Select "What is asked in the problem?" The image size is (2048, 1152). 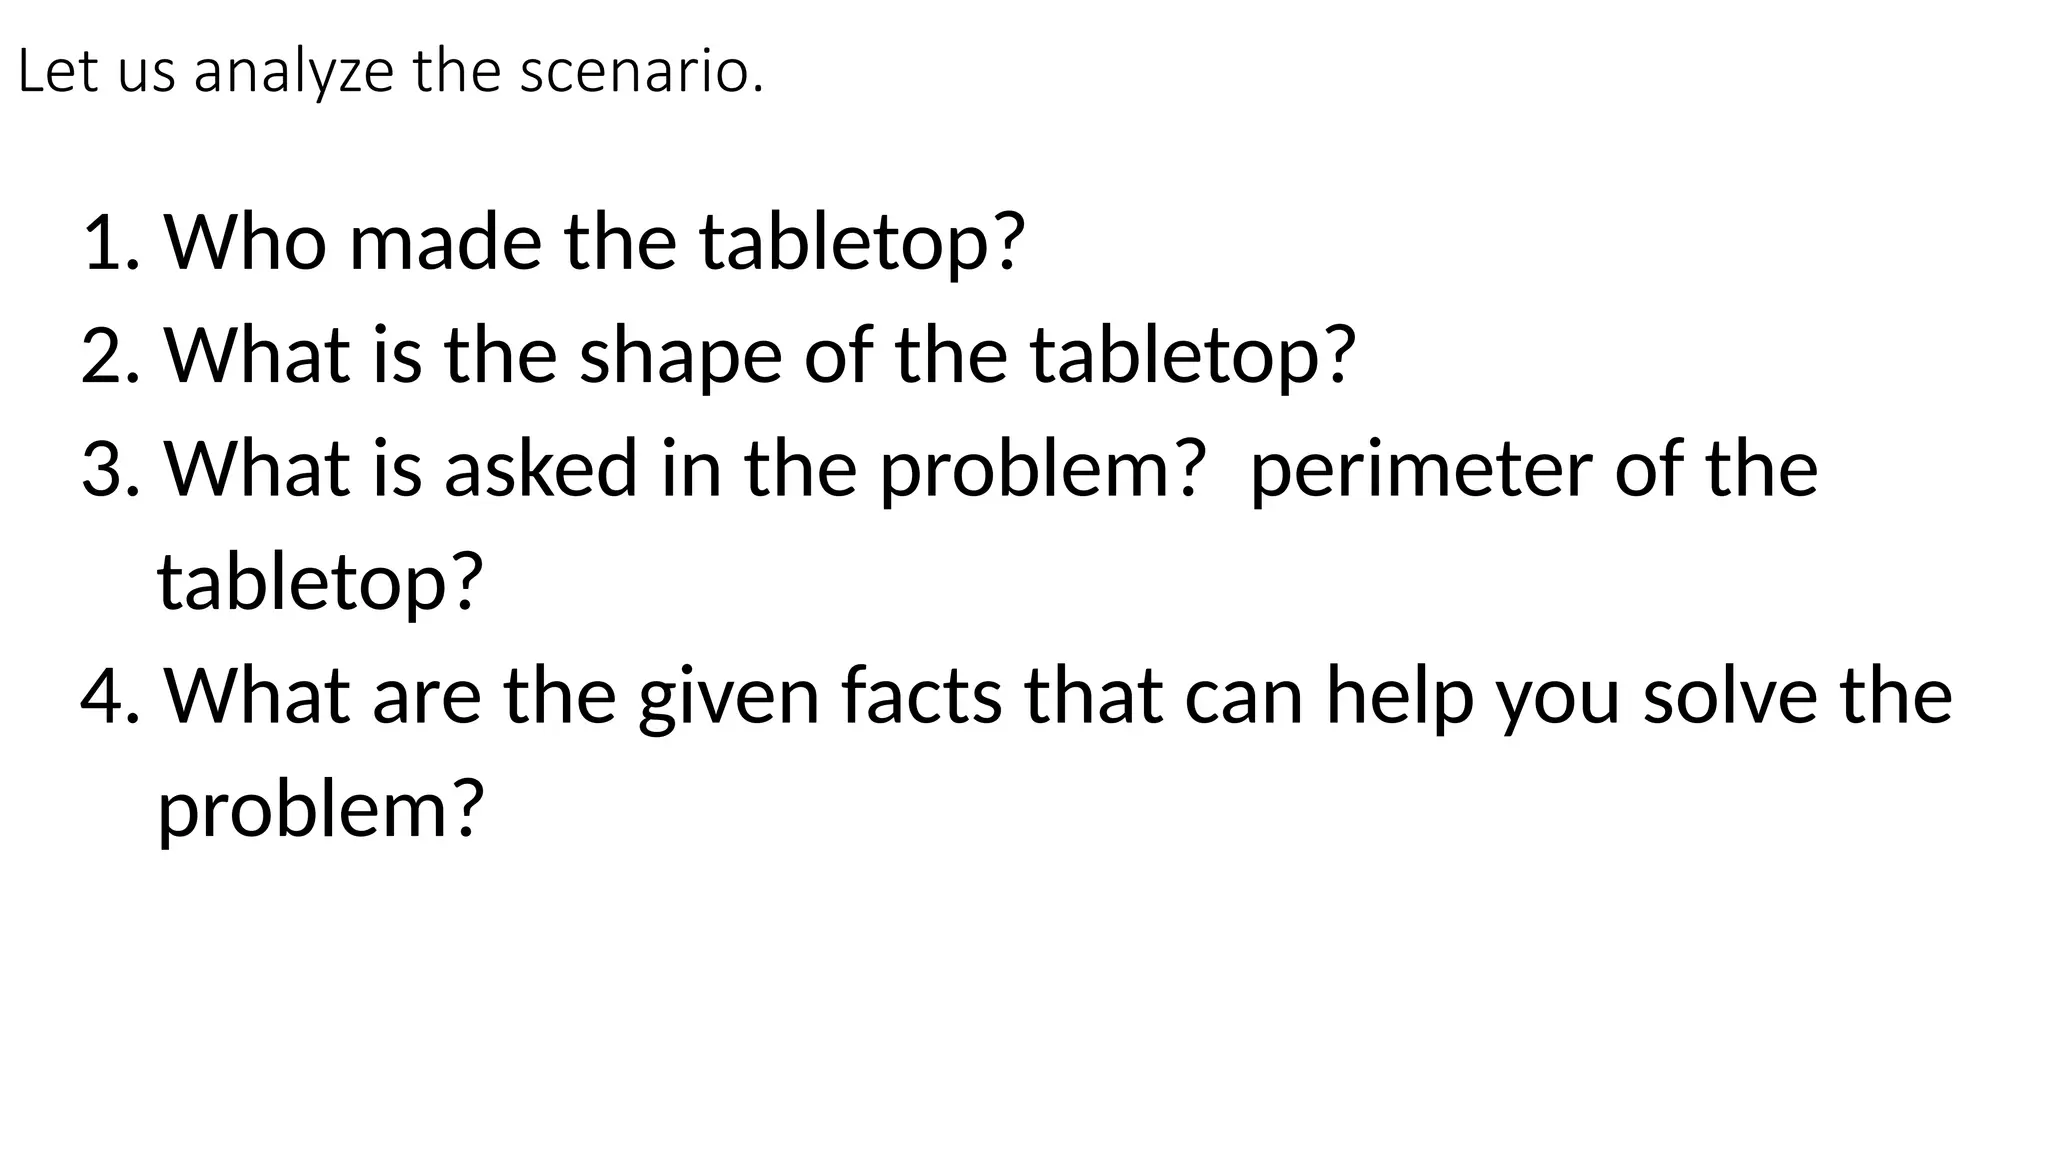point(682,470)
